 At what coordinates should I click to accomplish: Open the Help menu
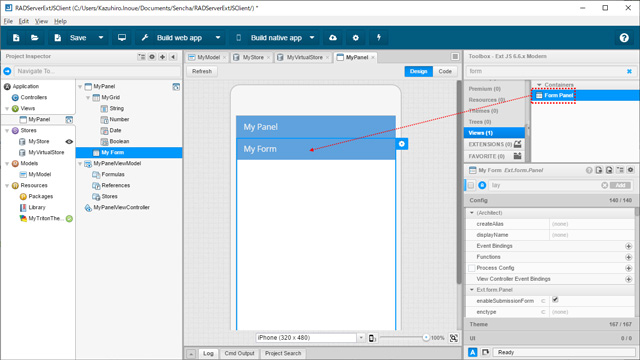tap(60, 21)
